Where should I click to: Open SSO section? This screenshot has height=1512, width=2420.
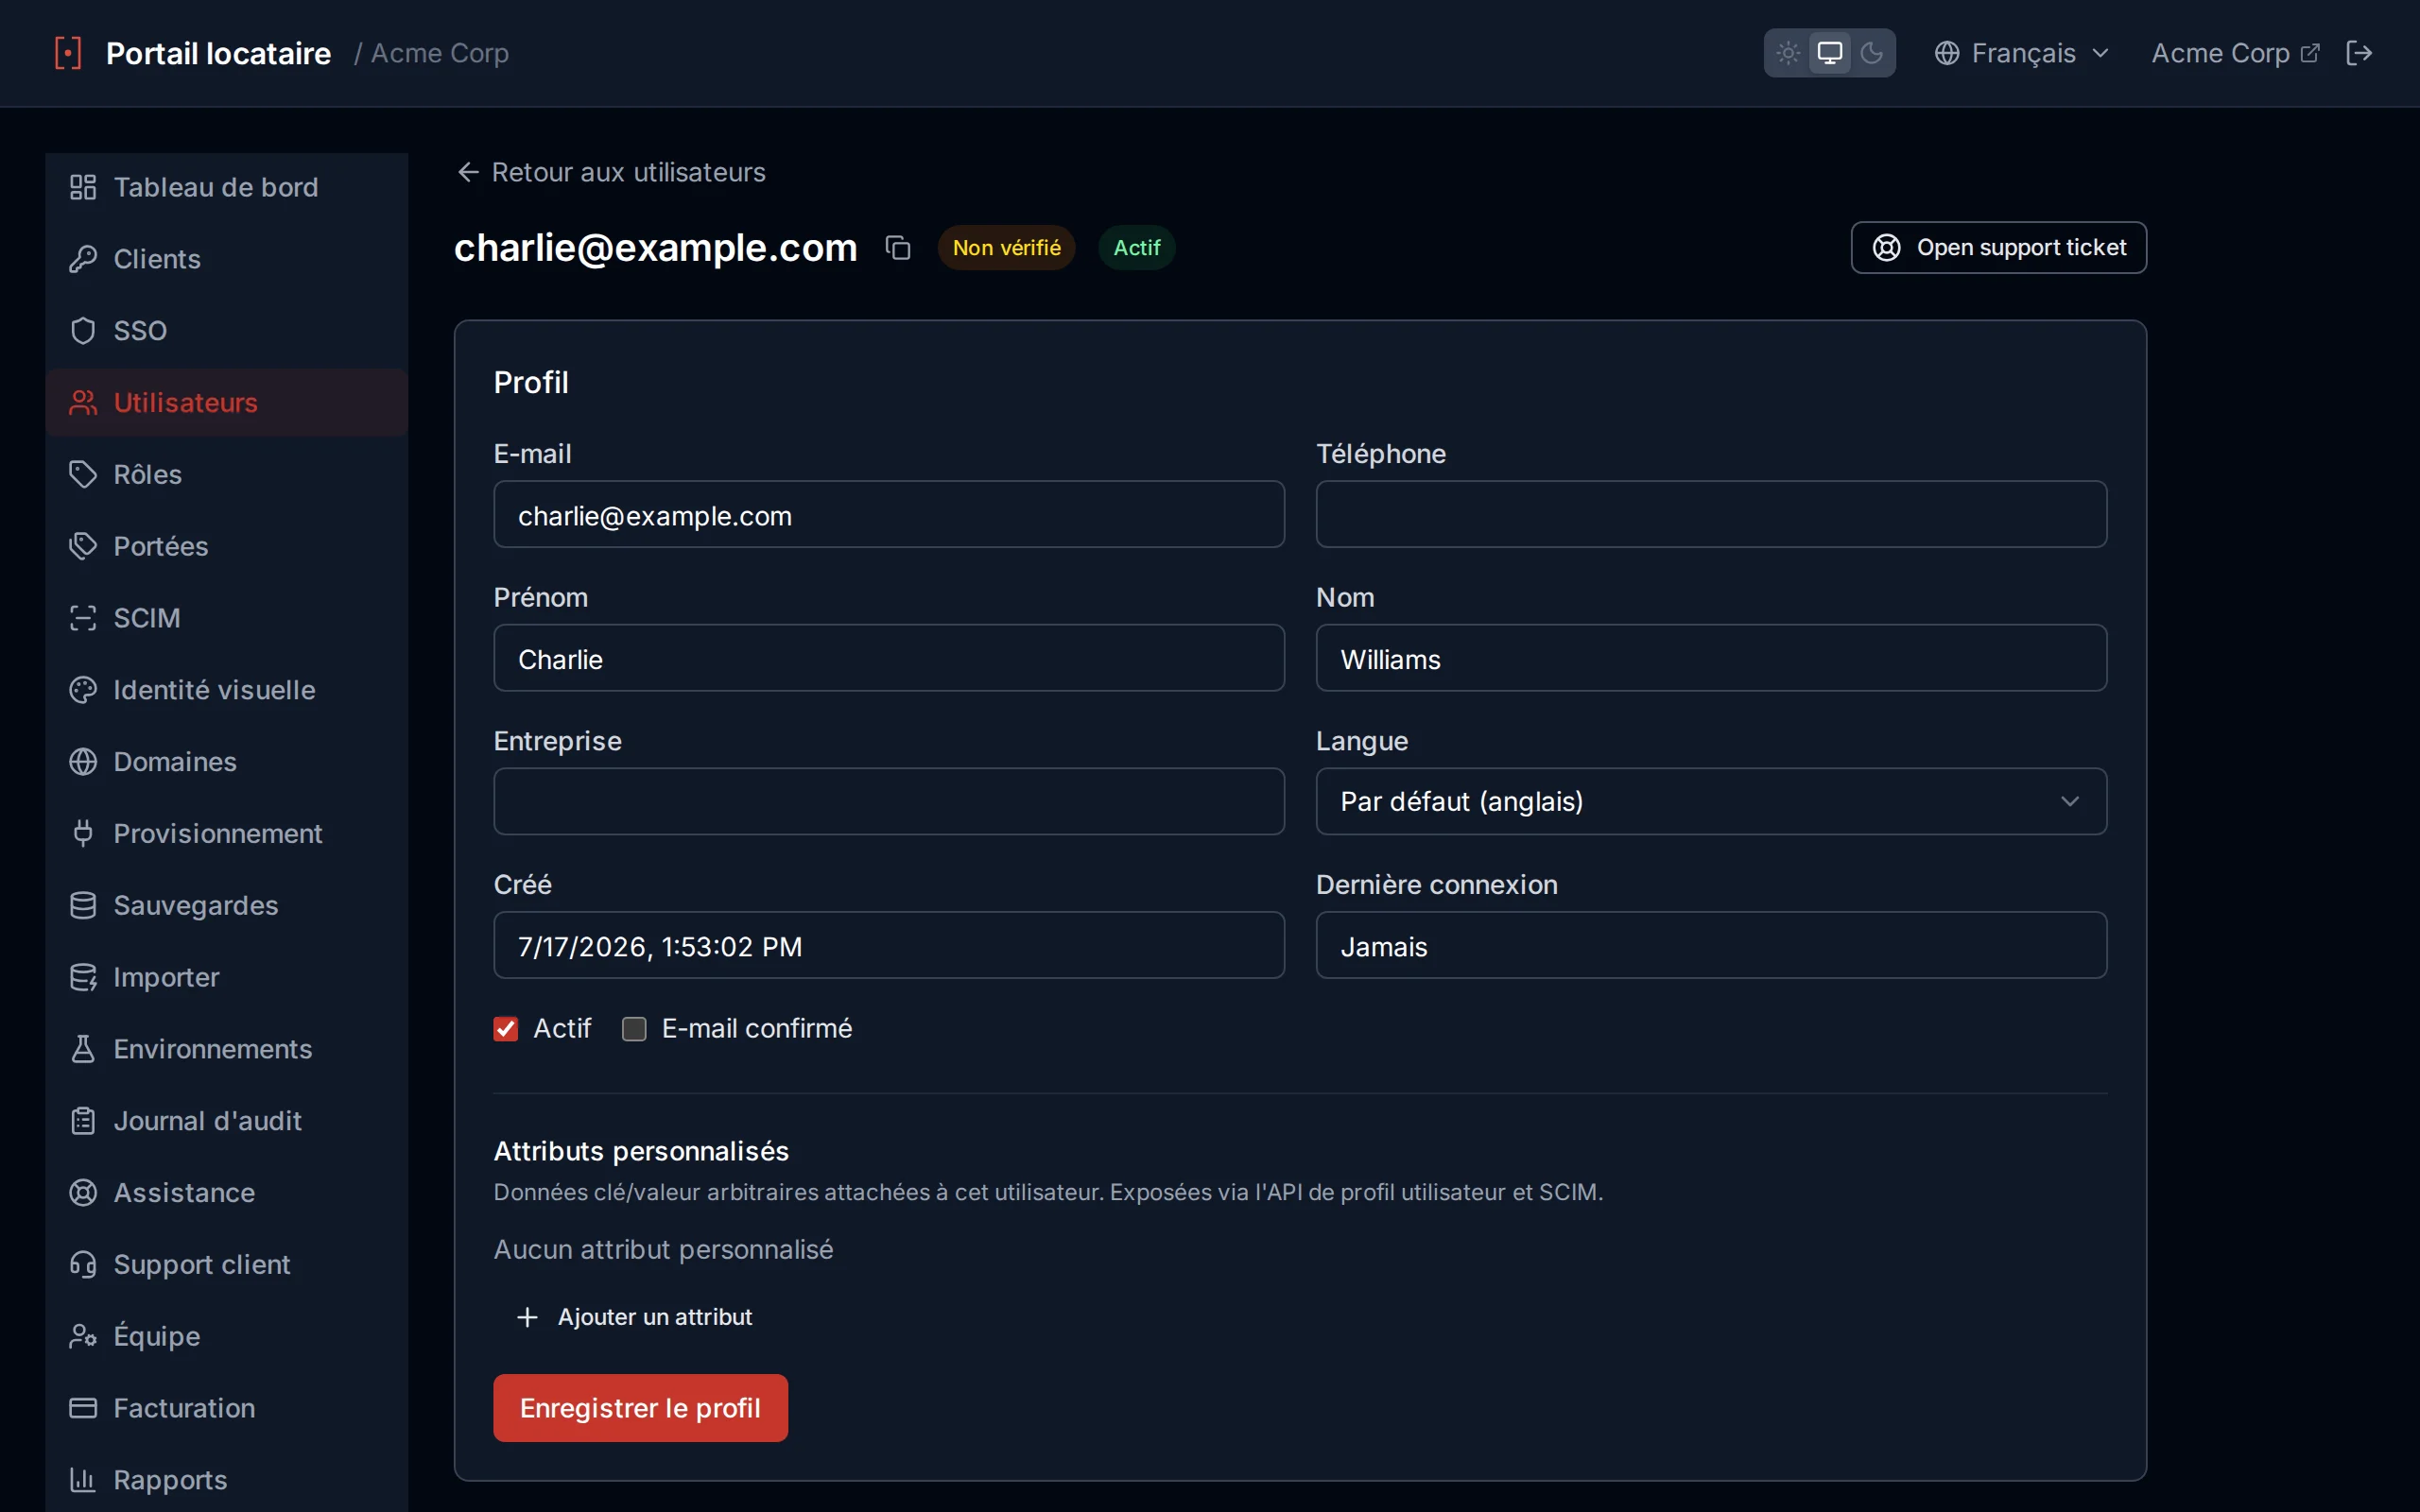[x=227, y=331]
